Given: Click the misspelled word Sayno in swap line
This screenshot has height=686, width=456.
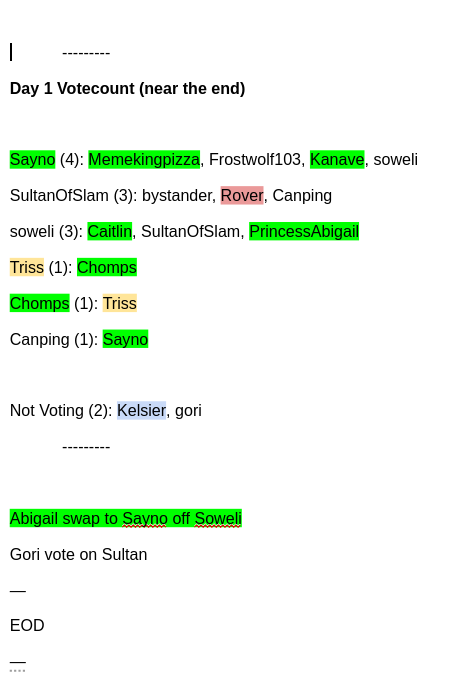Looking at the screenshot, I should (x=144, y=518).
